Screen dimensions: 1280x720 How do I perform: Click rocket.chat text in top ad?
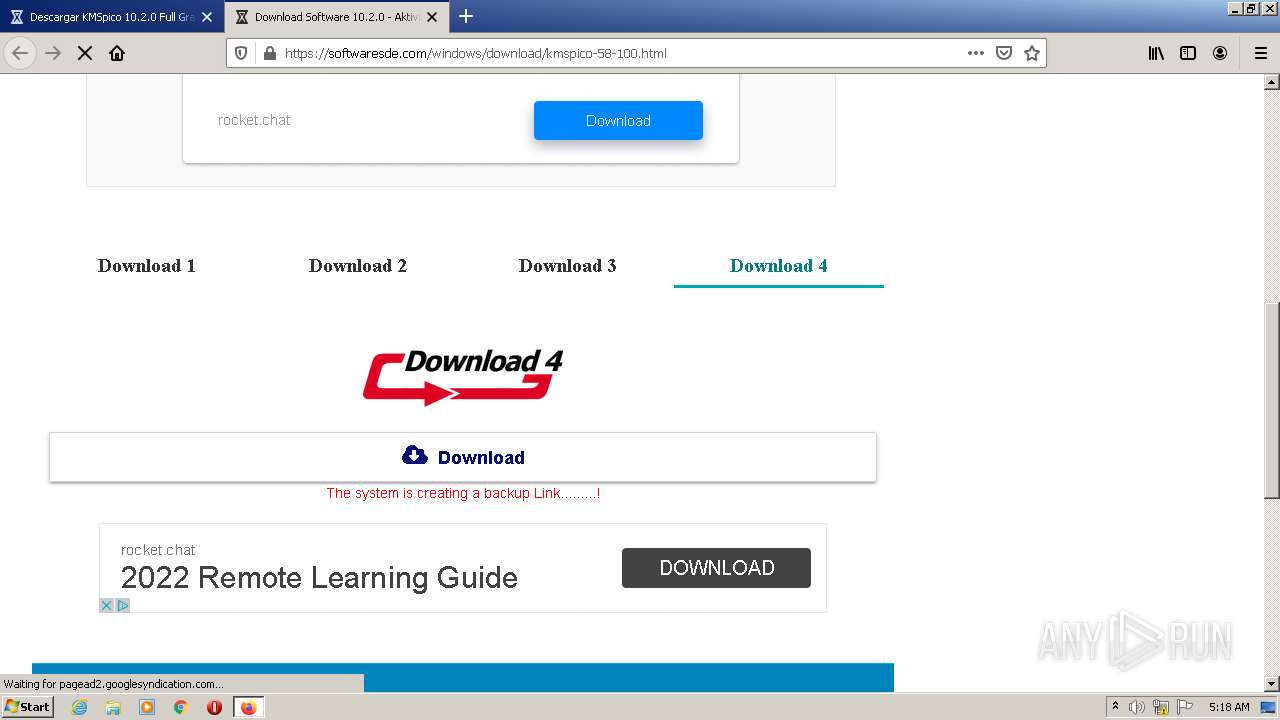pyautogui.click(x=254, y=120)
